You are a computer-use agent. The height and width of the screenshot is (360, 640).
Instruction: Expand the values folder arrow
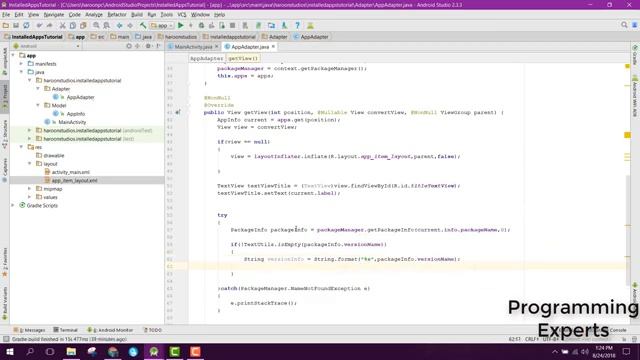tap(29, 197)
